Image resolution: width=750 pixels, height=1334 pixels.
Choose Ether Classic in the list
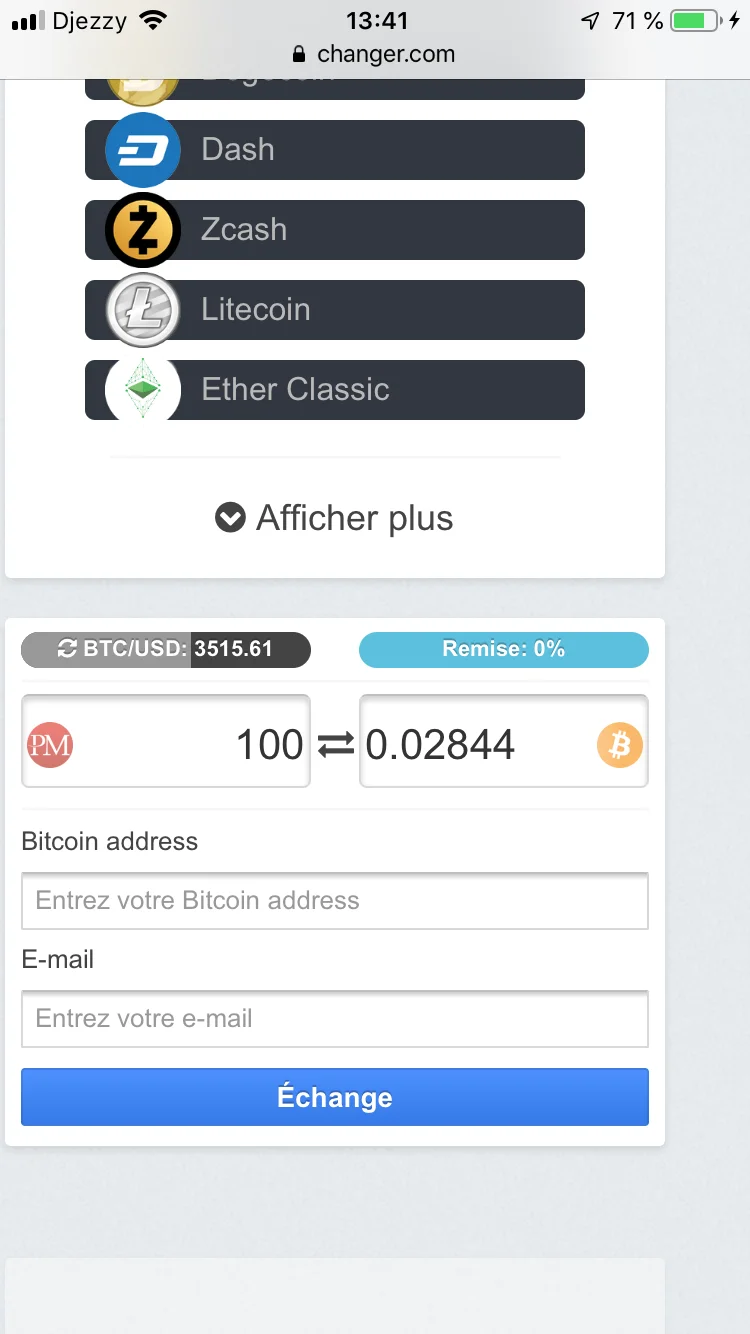tap(380, 390)
